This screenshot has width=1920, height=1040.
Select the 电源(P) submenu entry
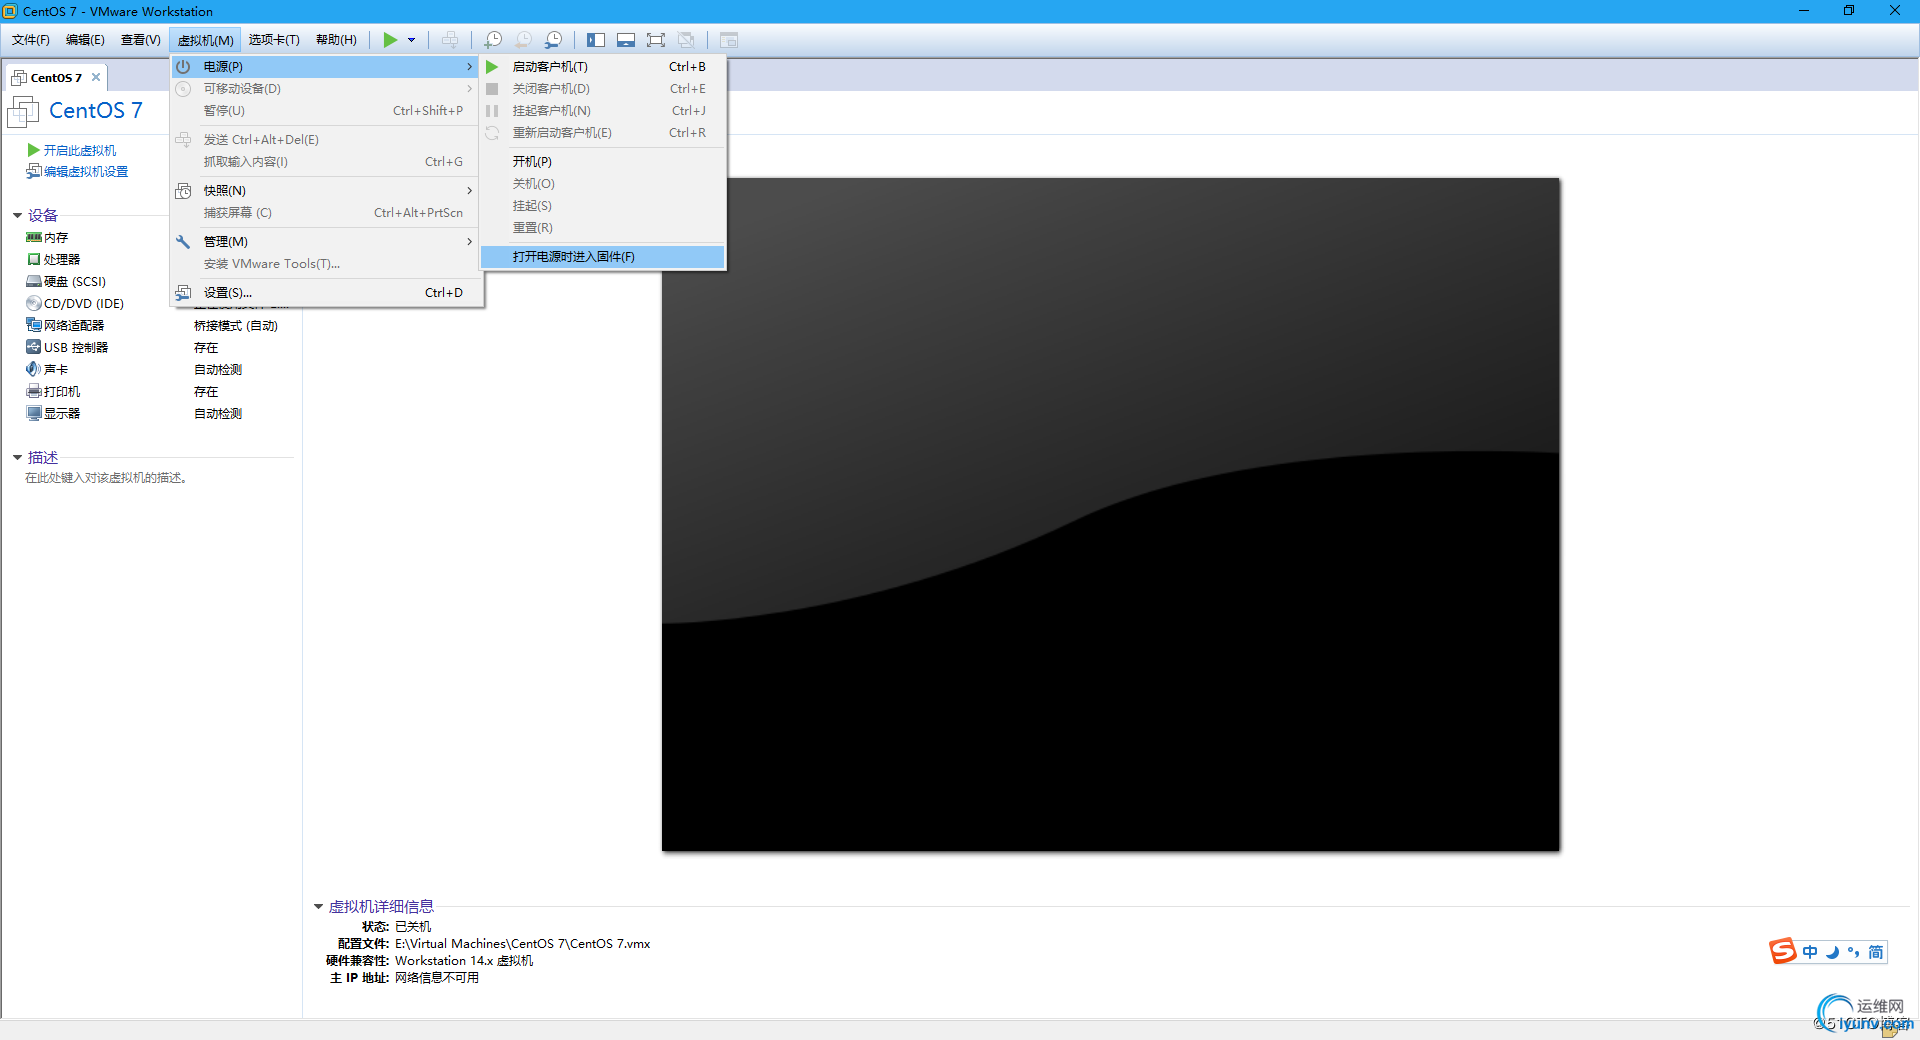(327, 66)
